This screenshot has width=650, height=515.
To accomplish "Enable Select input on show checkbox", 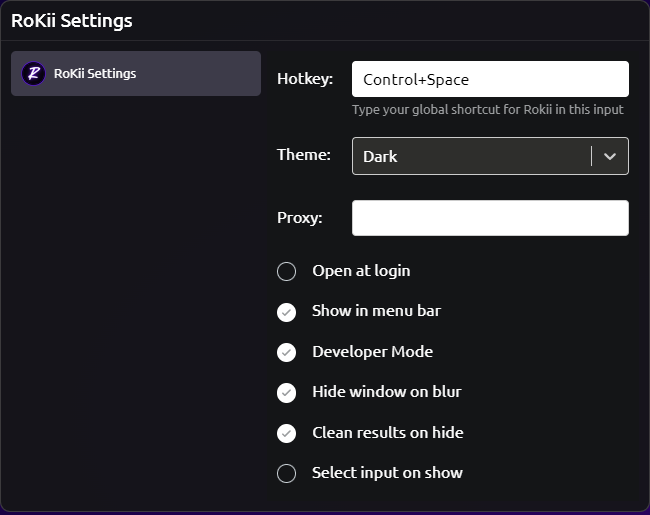I will (x=286, y=474).
